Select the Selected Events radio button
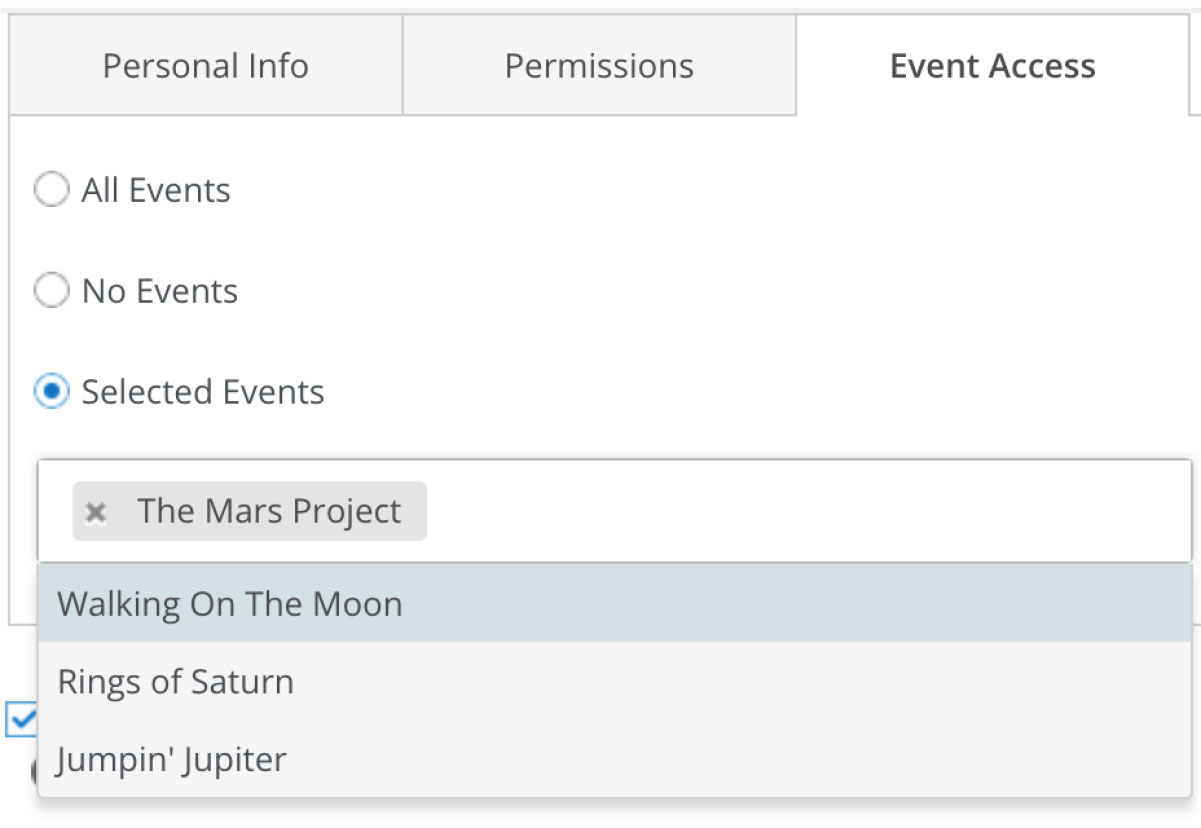Screen dimensions: 1201x828 (51, 392)
